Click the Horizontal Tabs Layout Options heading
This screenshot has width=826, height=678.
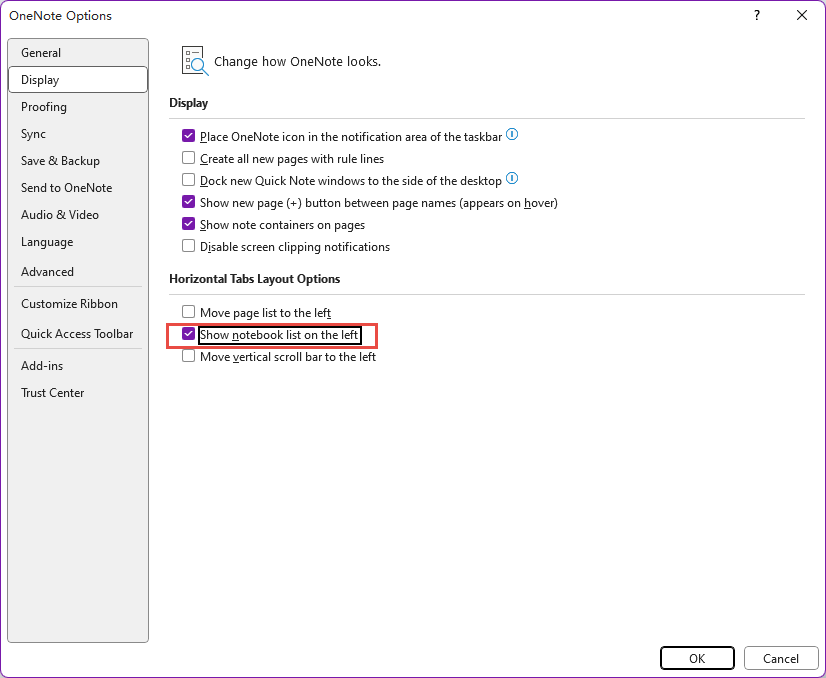254,279
